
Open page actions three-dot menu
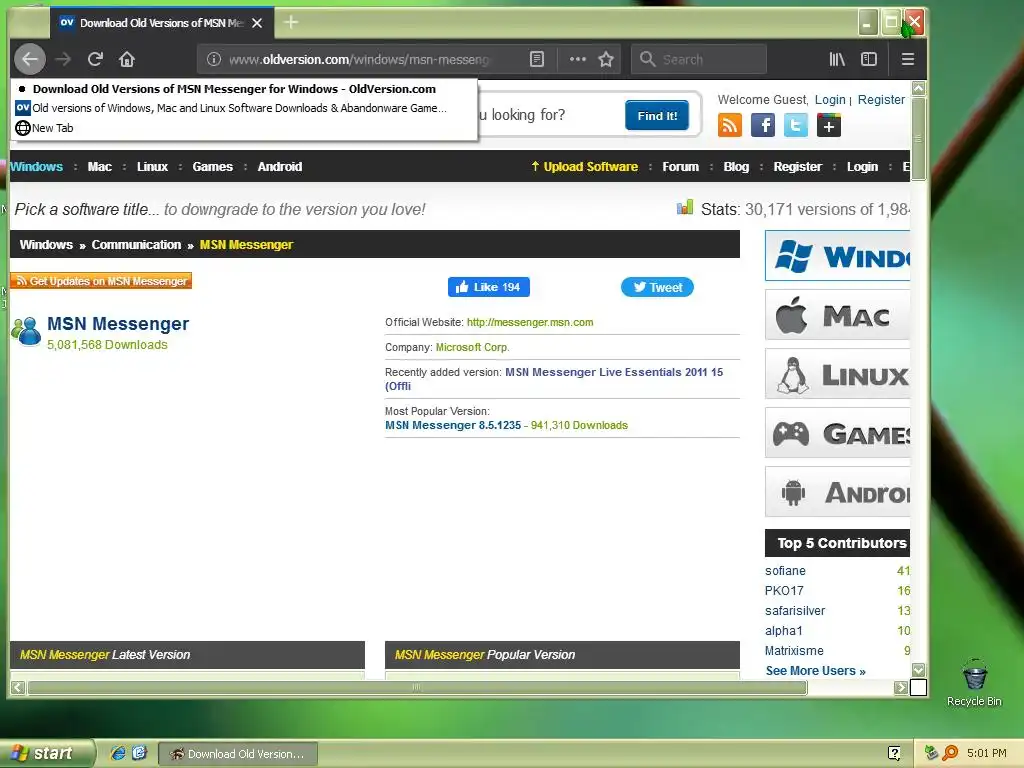(x=578, y=59)
